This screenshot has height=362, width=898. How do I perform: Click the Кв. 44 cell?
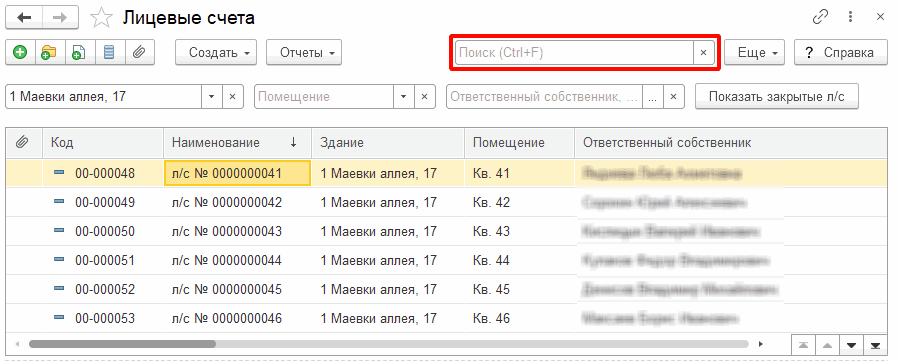point(519,261)
